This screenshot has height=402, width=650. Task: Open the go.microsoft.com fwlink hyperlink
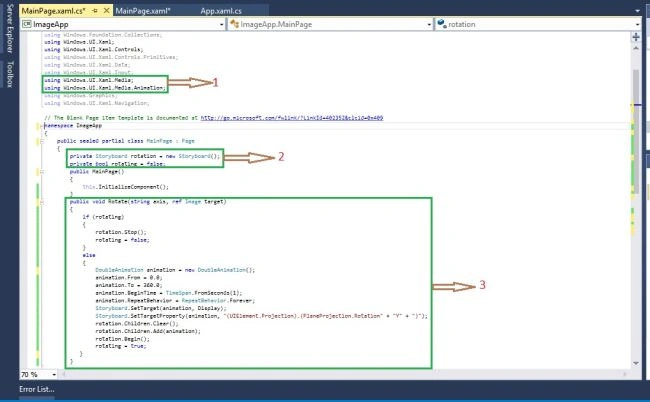point(292,118)
